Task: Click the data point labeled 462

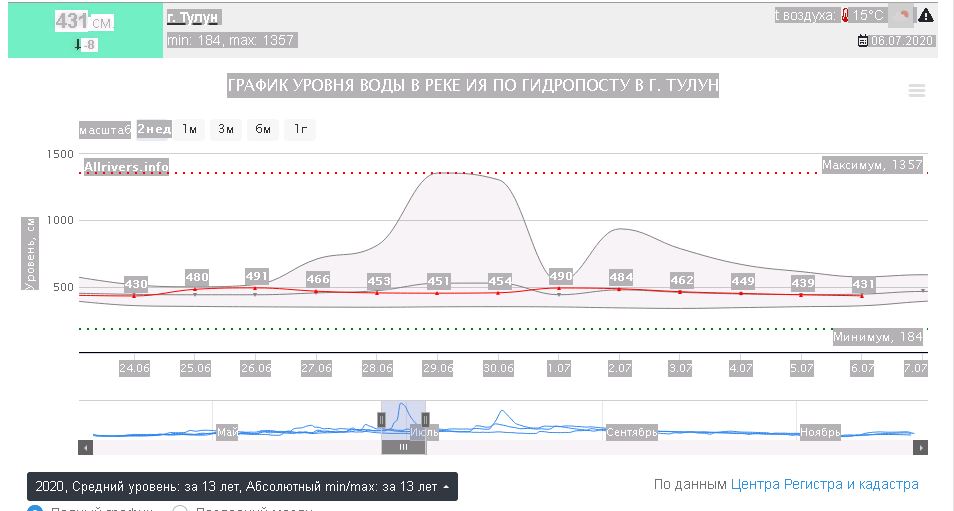Action: [x=680, y=292]
